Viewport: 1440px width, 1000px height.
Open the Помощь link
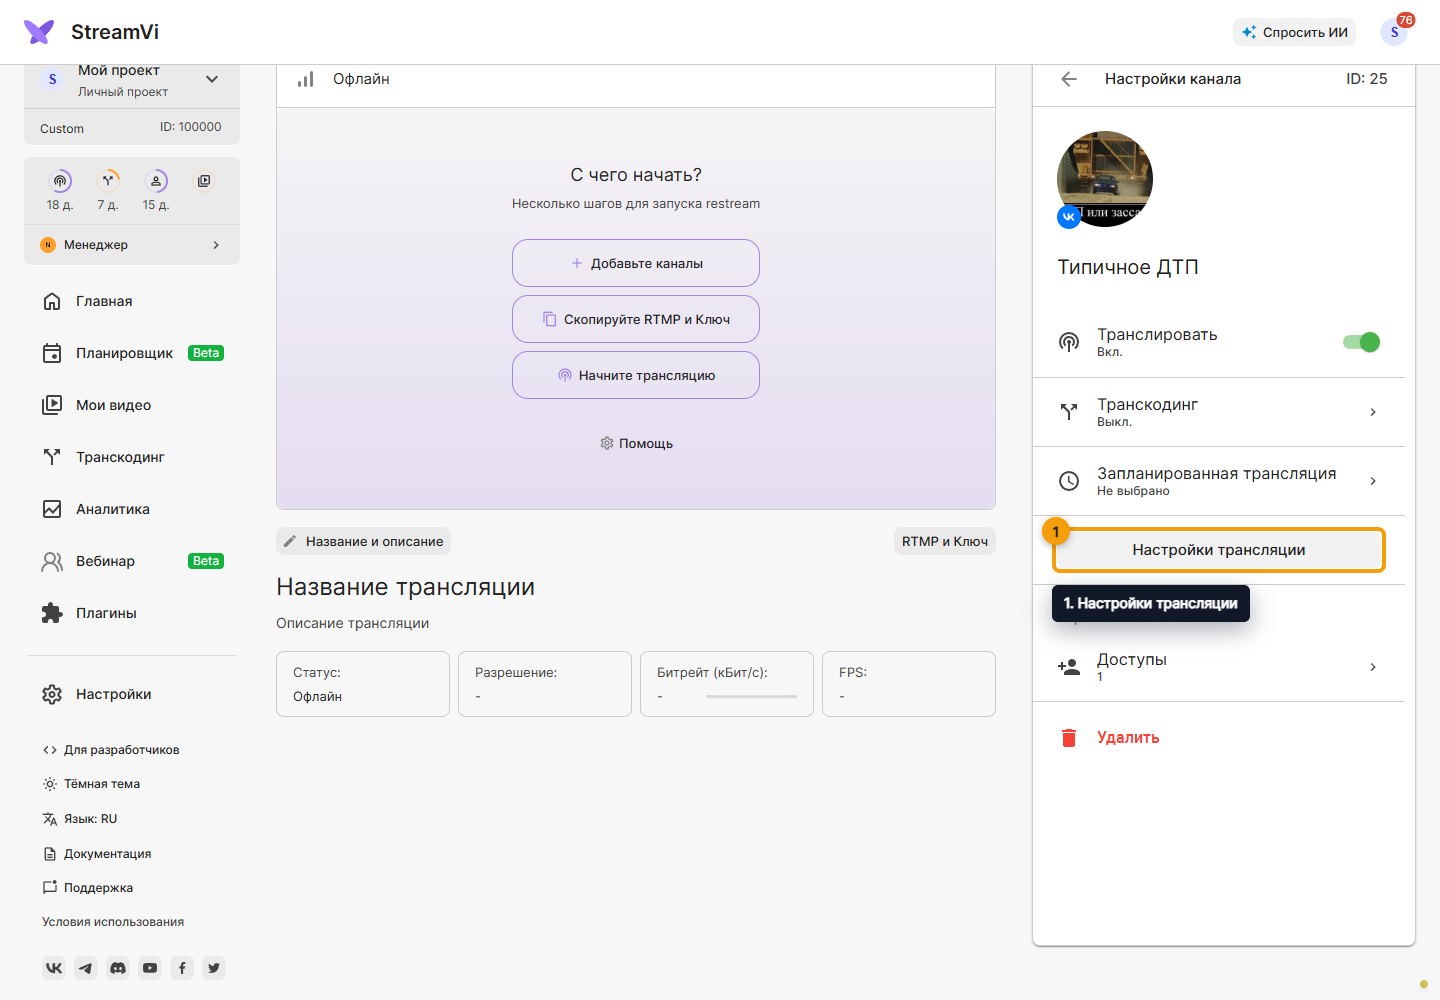coord(636,443)
